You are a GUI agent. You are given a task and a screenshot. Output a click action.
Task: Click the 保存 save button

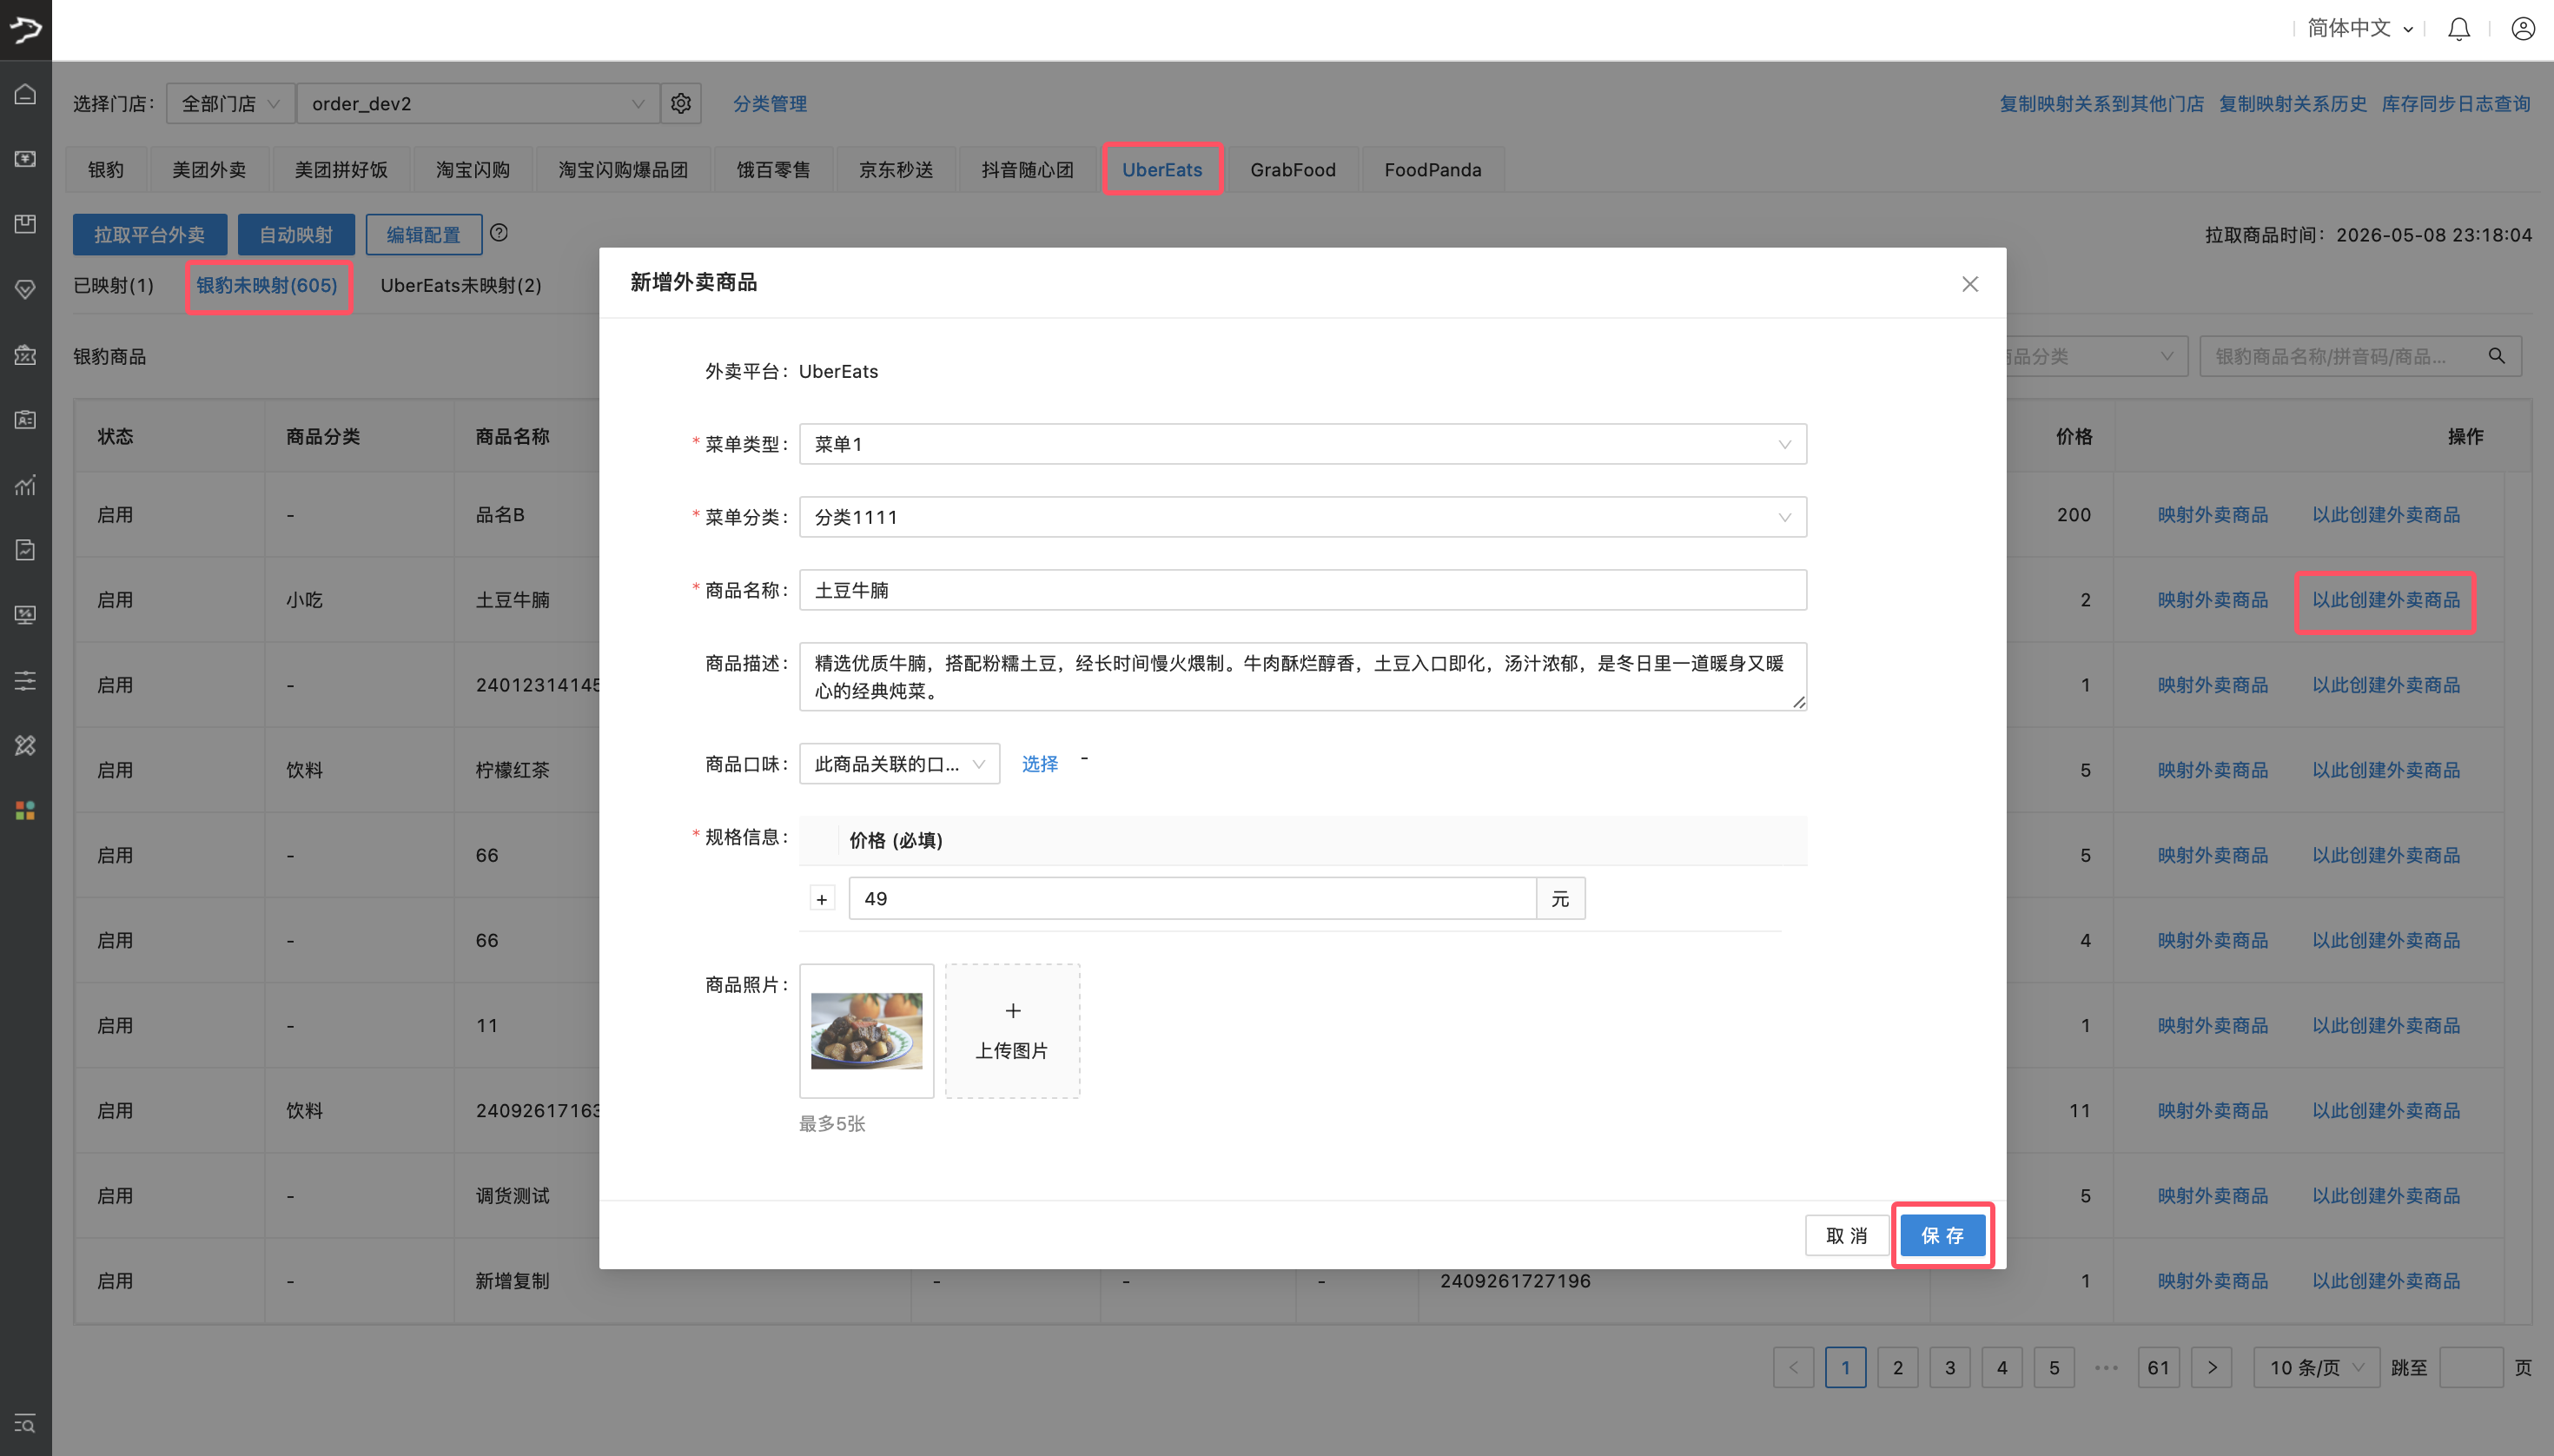1942,1235
